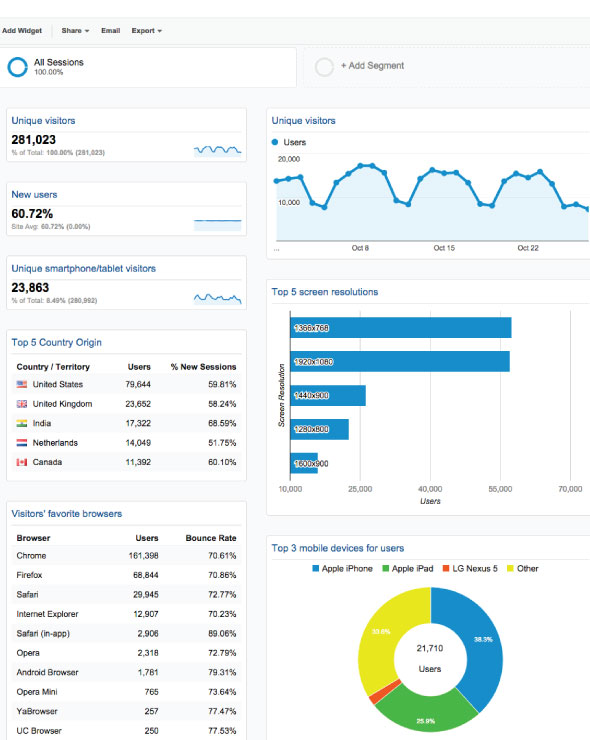Click the 23,863 smartphone visitors value

[30, 287]
